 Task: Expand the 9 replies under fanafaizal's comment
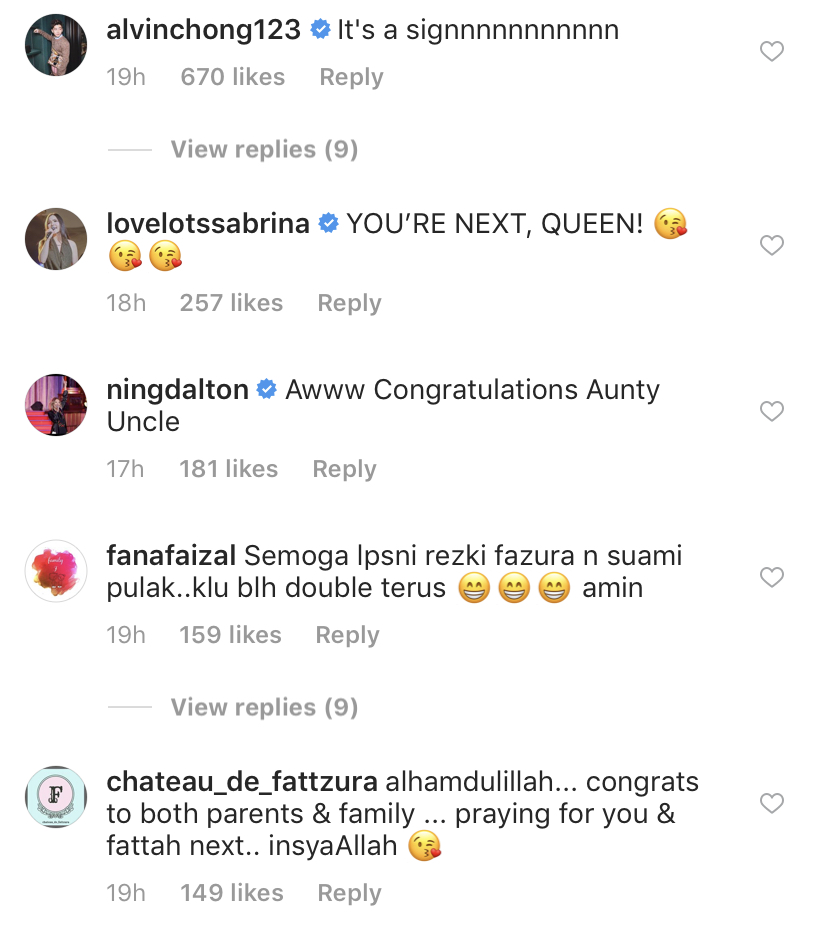click(264, 707)
